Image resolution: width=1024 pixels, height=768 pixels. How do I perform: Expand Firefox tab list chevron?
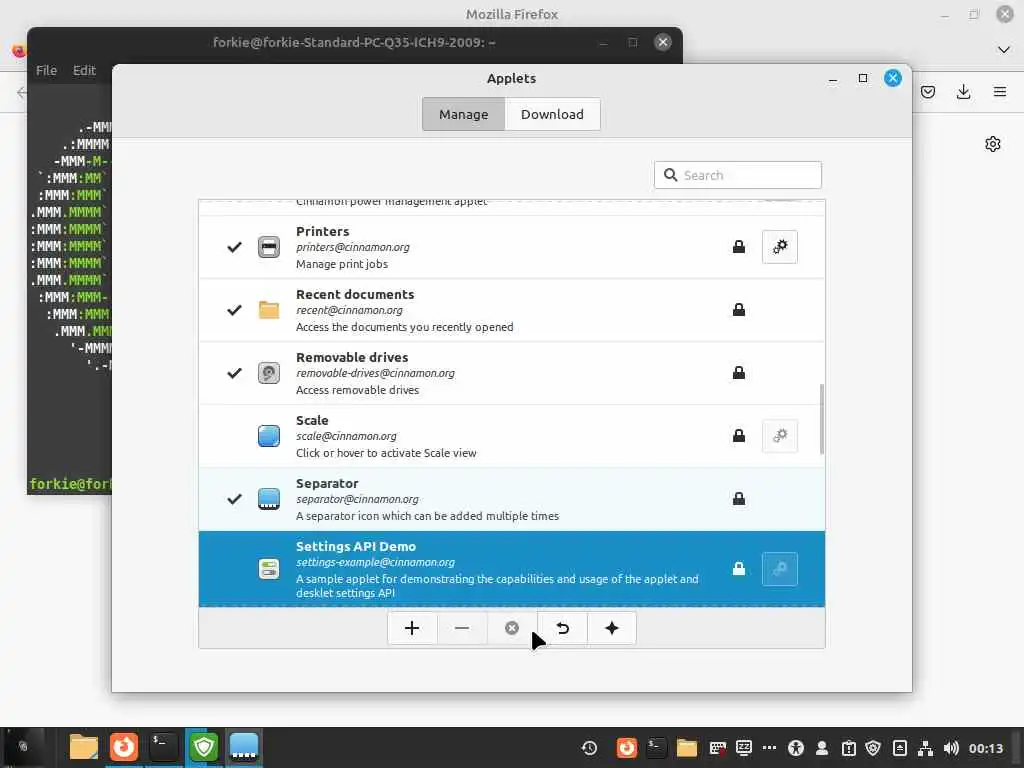pos(1004,50)
